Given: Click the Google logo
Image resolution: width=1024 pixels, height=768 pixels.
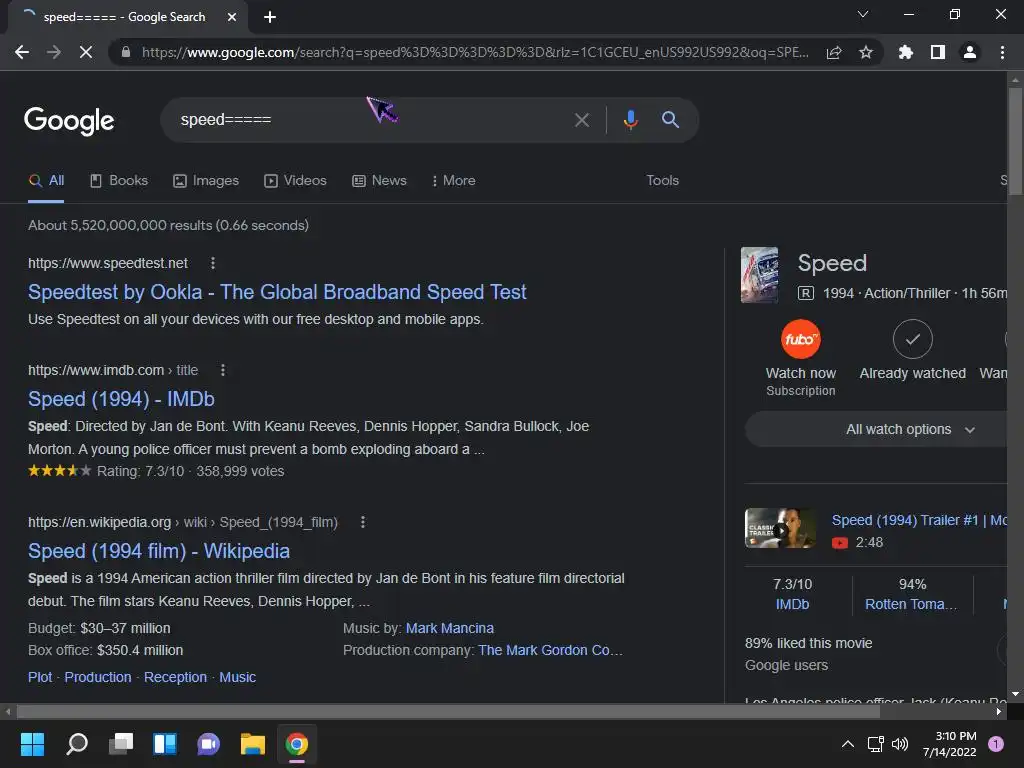Looking at the screenshot, I should (69, 121).
